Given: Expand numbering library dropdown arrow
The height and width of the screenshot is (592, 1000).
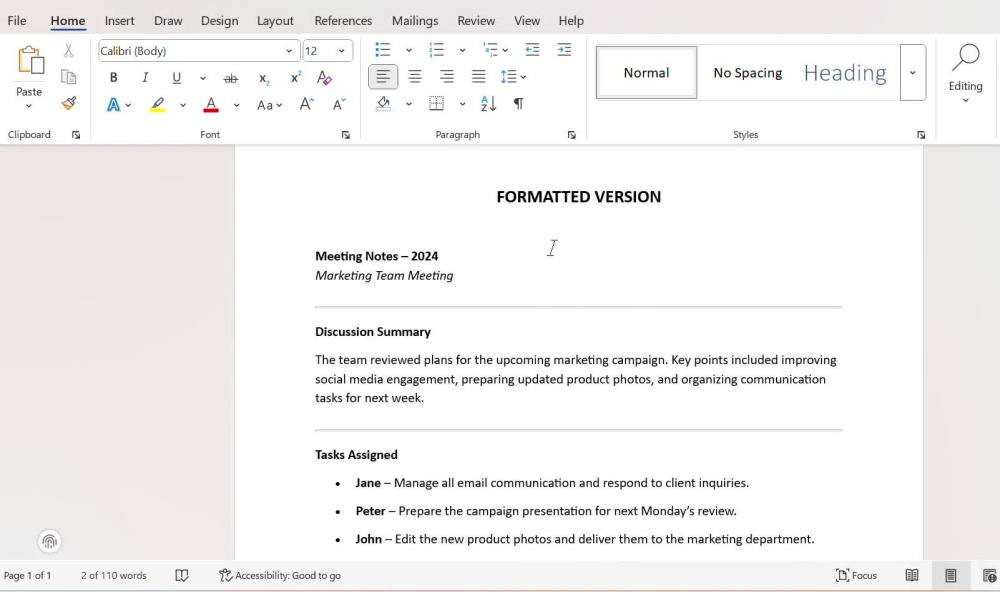Looking at the screenshot, I should [462, 50].
